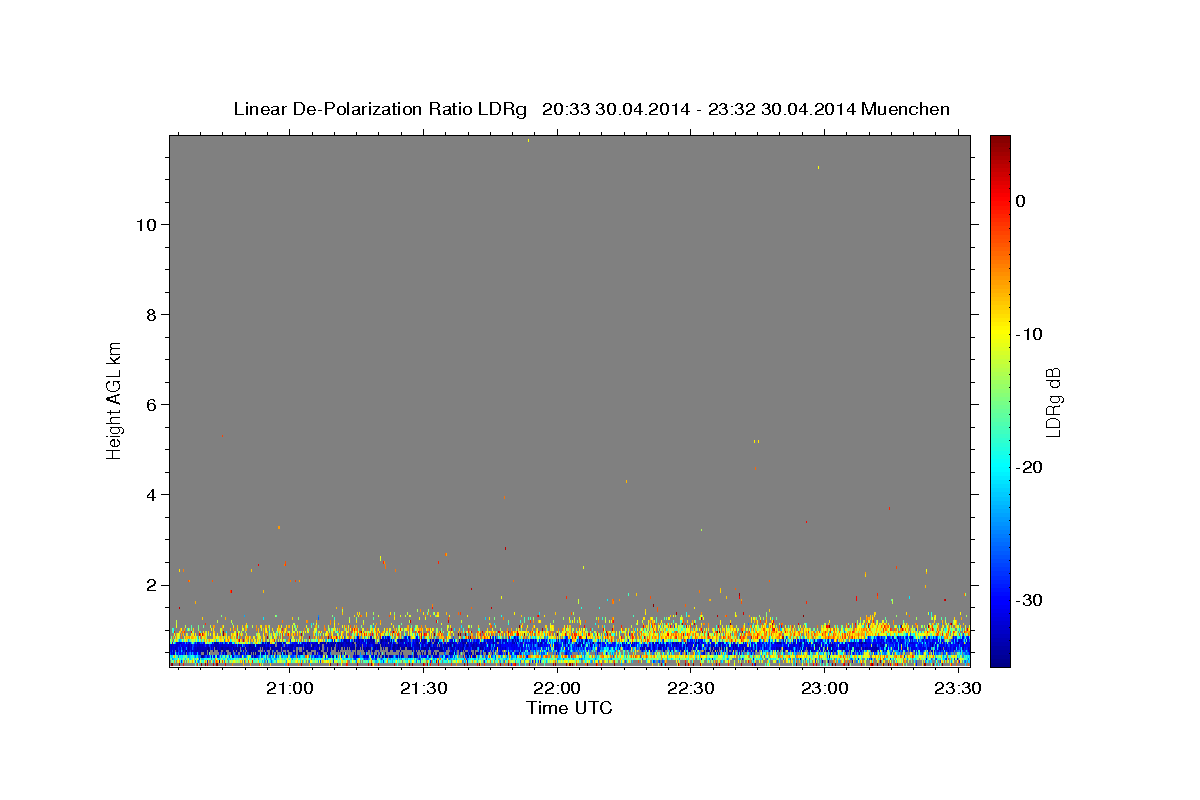The width and height of the screenshot is (1200, 800).
Task: Click the colorbar value 0
Action: [x=1021, y=201]
